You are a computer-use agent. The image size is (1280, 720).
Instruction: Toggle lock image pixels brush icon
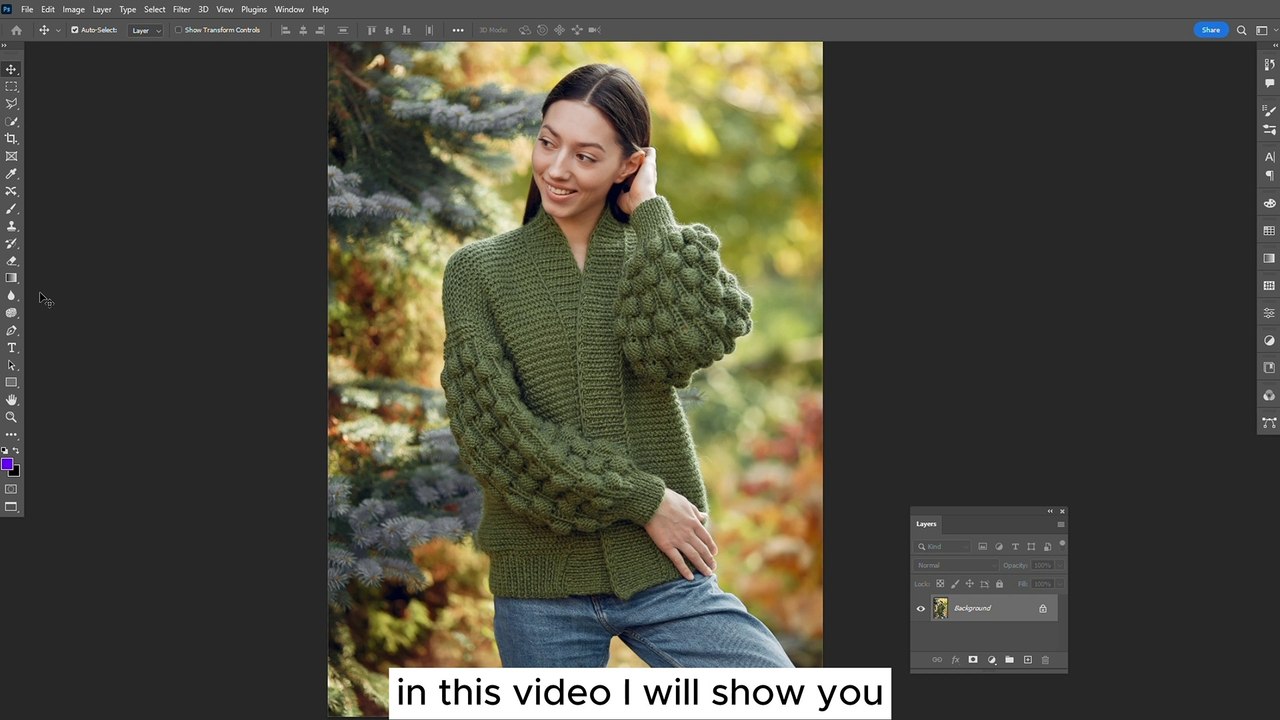[x=955, y=584]
